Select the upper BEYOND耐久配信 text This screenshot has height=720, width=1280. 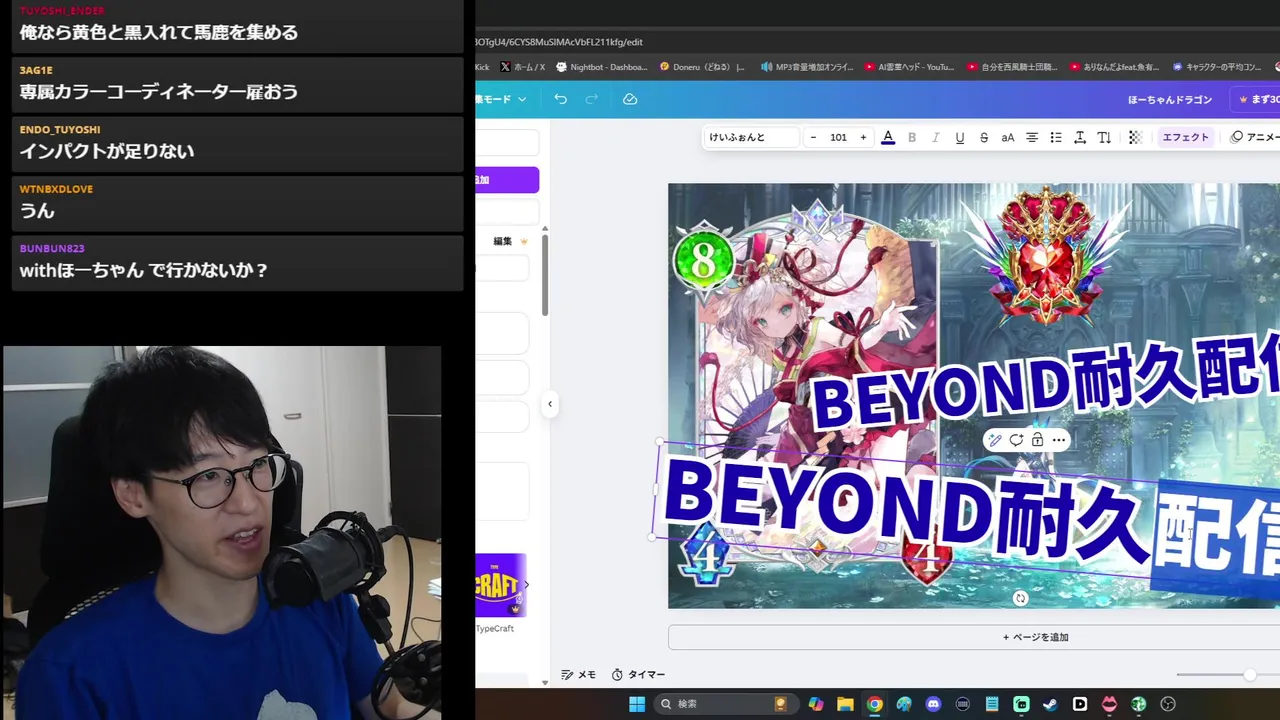[x=1045, y=385]
